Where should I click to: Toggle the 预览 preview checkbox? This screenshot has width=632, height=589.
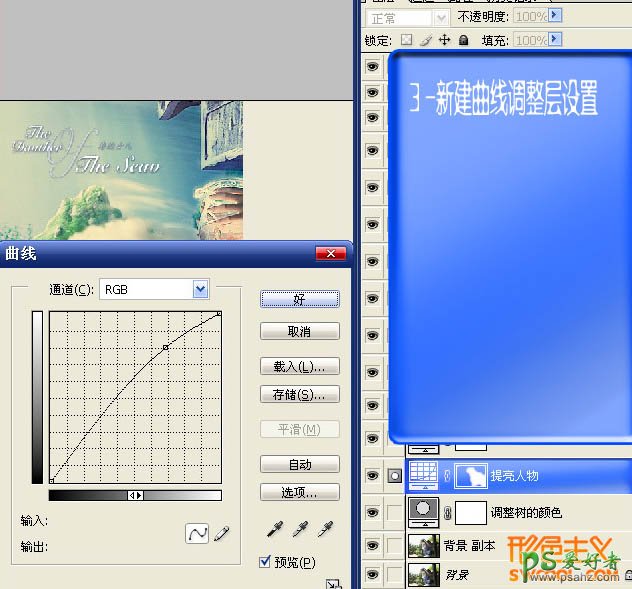[x=265, y=562]
